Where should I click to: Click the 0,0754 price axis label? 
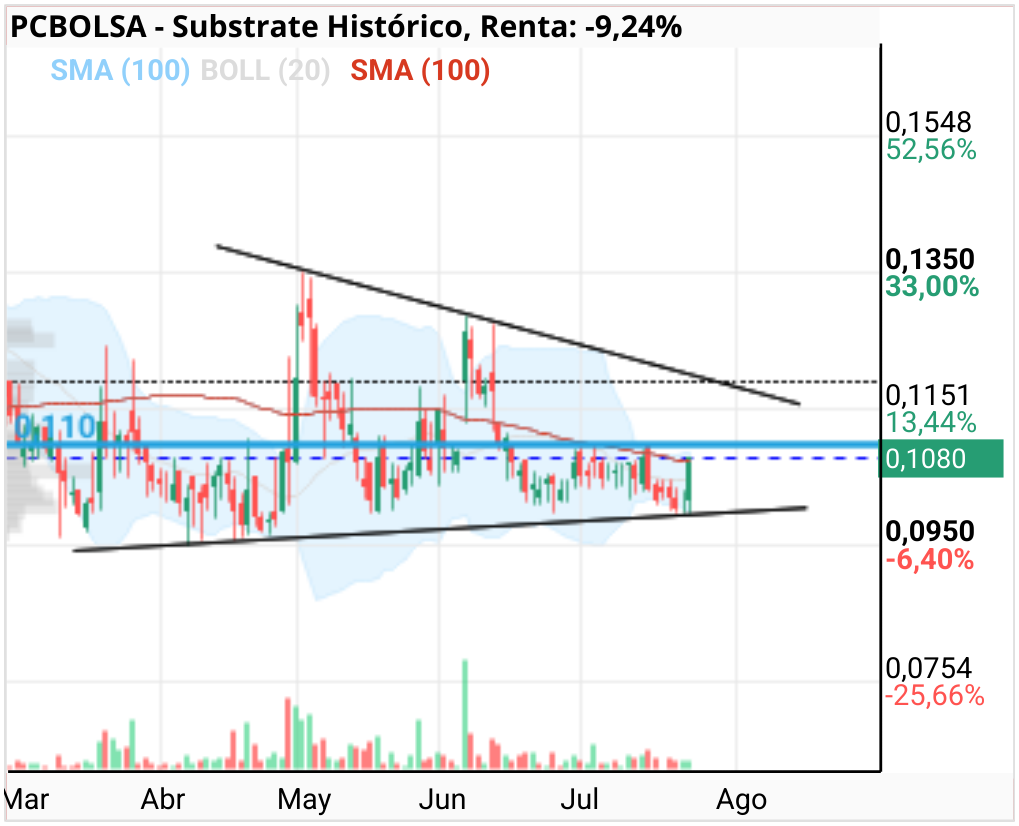(929, 668)
